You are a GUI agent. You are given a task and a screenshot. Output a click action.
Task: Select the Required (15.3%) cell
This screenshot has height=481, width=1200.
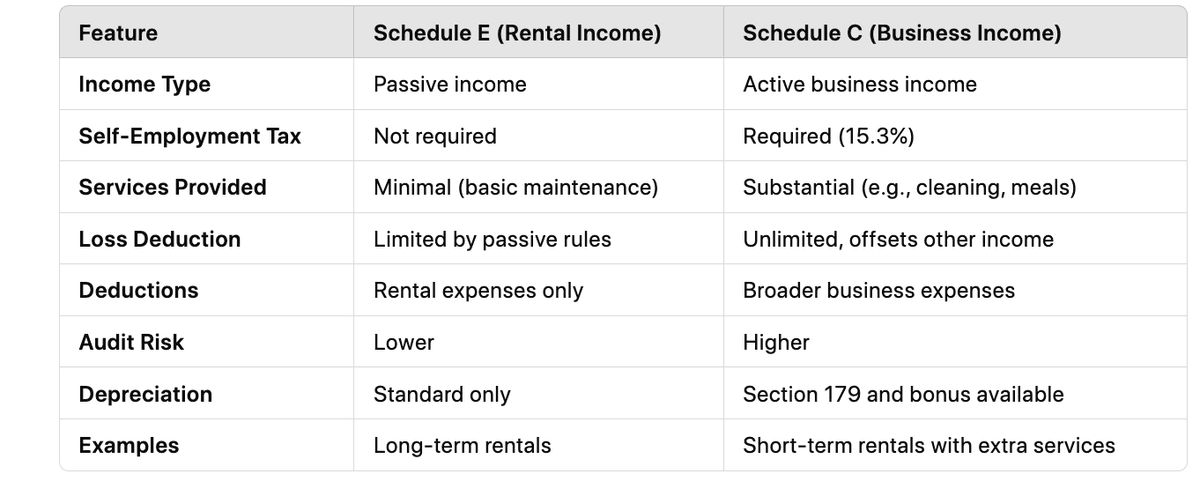point(828,136)
